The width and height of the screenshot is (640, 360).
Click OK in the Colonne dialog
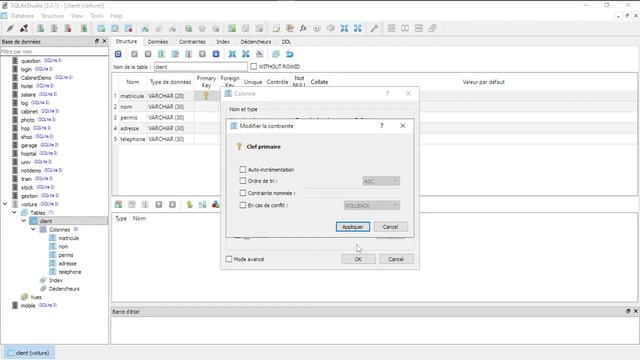tap(358, 259)
